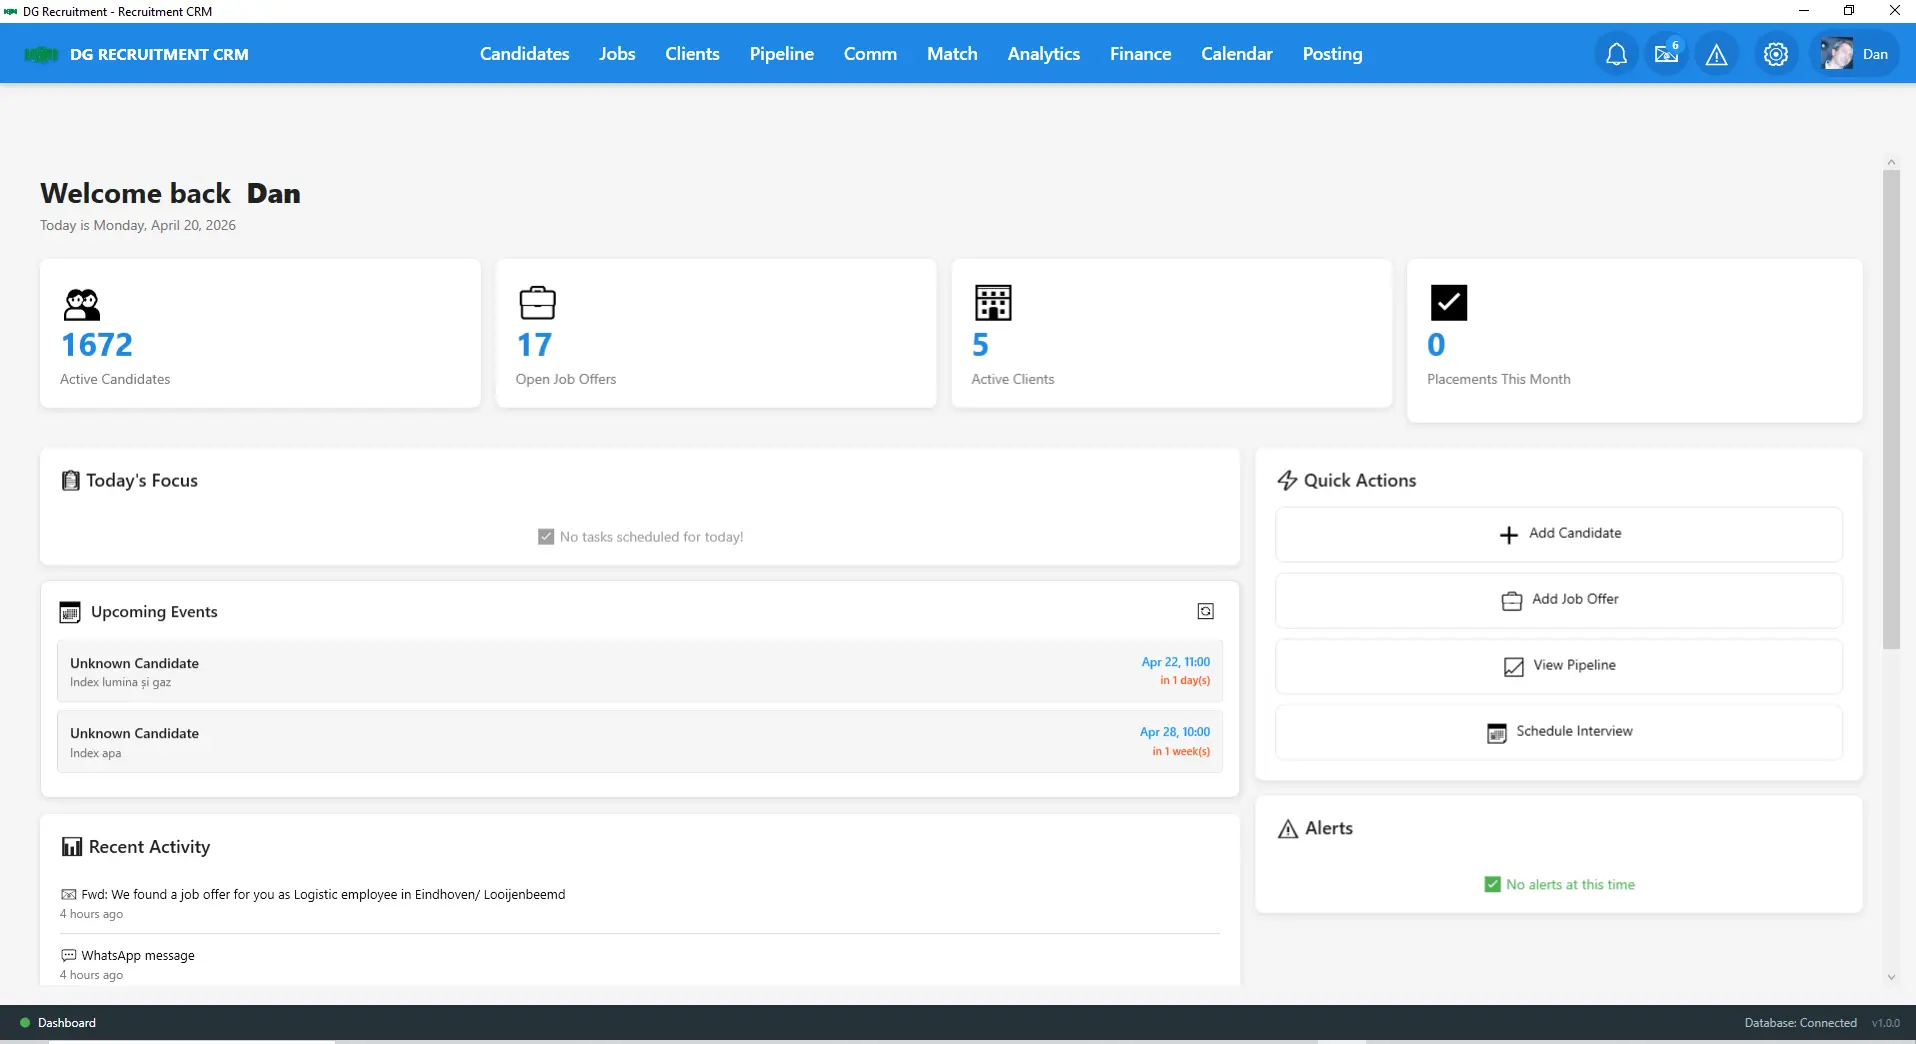Open the notifications bell icon
The height and width of the screenshot is (1044, 1916).
(x=1616, y=54)
